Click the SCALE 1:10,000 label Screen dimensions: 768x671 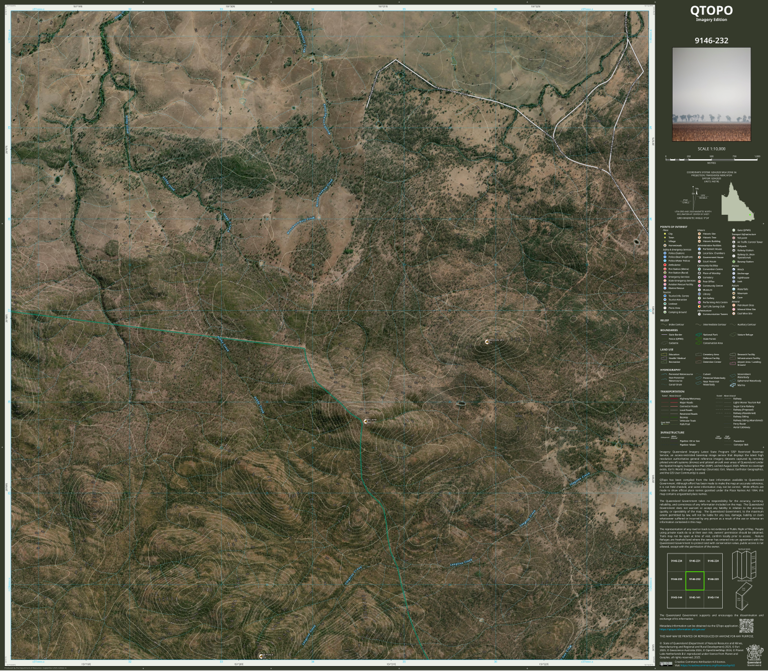711,149
